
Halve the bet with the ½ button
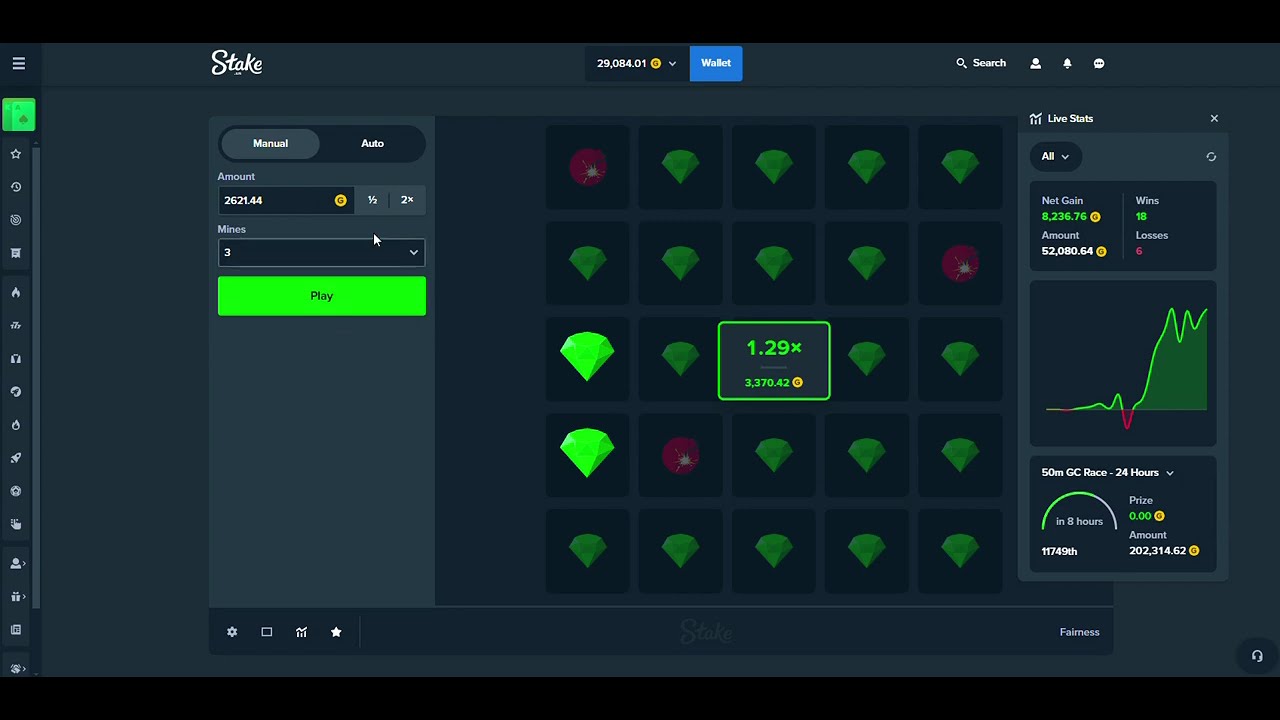click(x=372, y=200)
